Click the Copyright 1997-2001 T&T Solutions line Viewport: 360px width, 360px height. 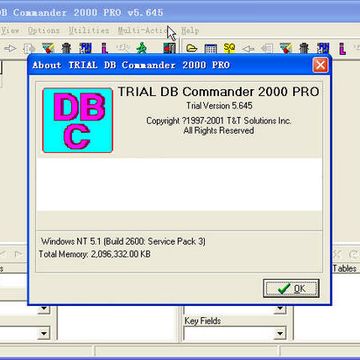click(219, 120)
